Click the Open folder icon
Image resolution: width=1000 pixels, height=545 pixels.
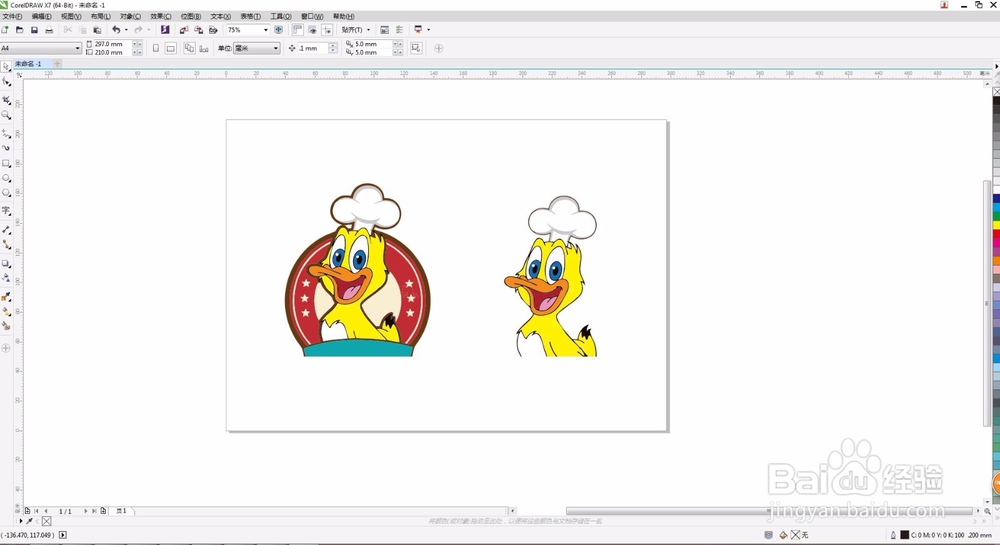tap(20, 29)
